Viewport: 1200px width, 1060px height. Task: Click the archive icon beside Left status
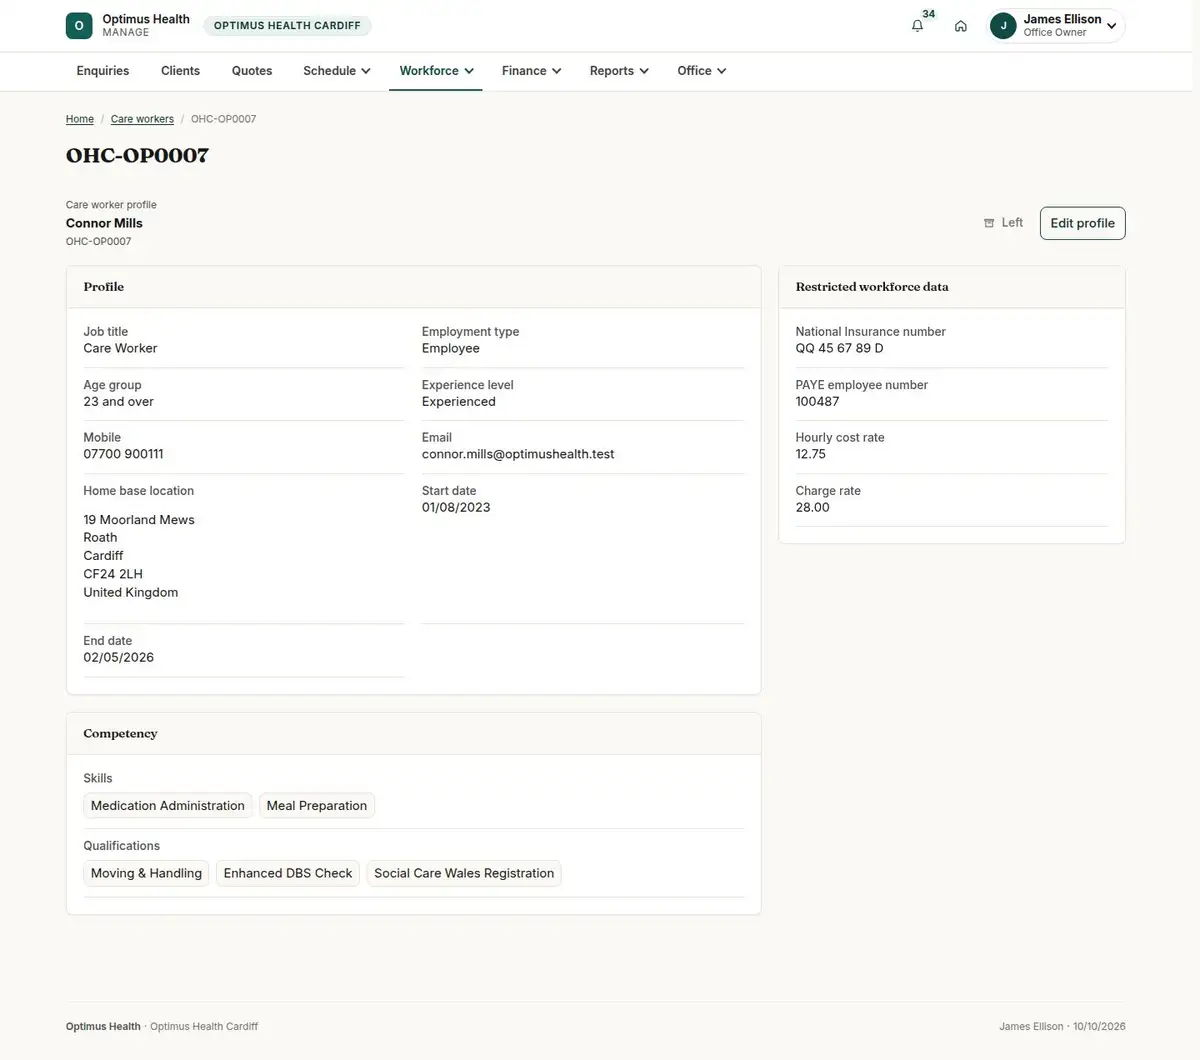[989, 223]
